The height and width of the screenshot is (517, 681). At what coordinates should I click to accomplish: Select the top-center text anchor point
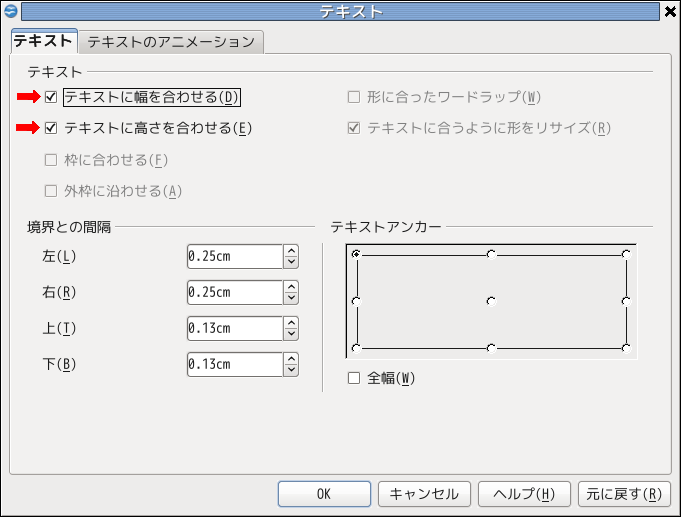pyautogui.click(x=491, y=254)
